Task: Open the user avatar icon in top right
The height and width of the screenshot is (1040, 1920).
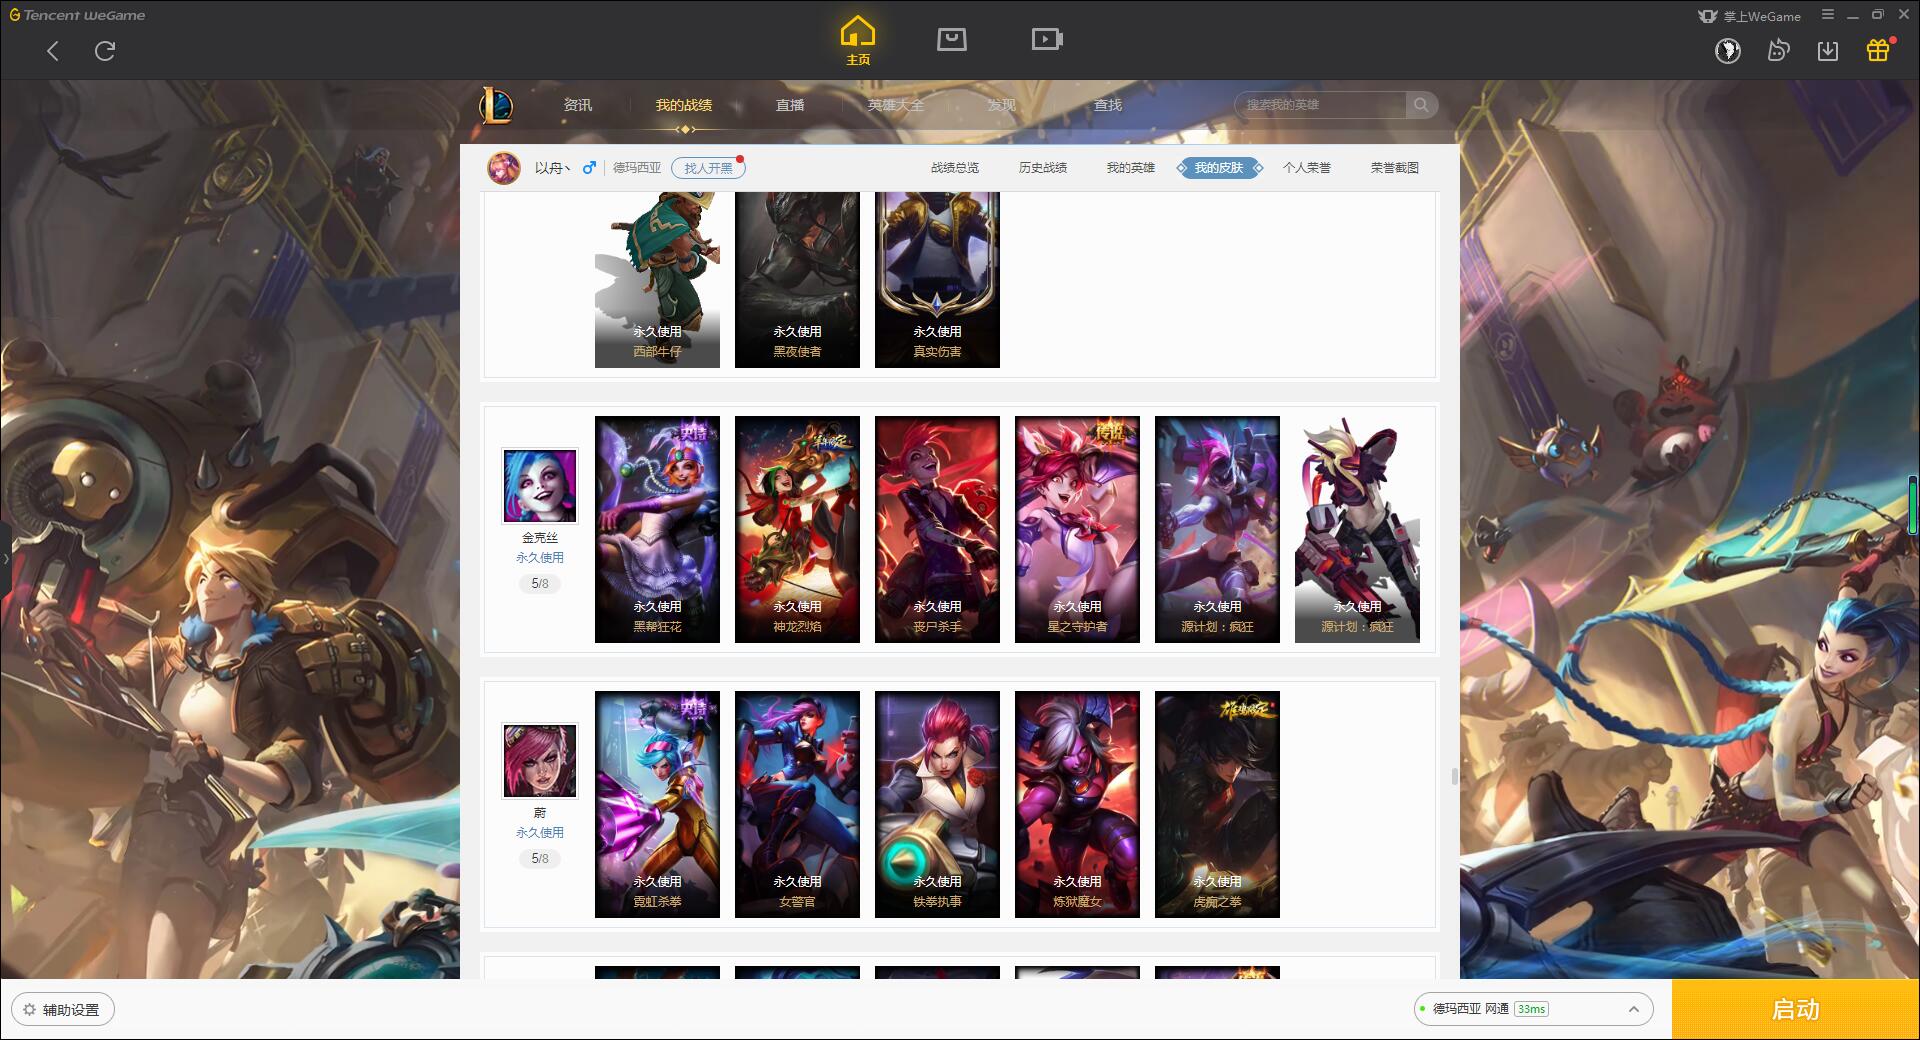Action: point(1728,50)
